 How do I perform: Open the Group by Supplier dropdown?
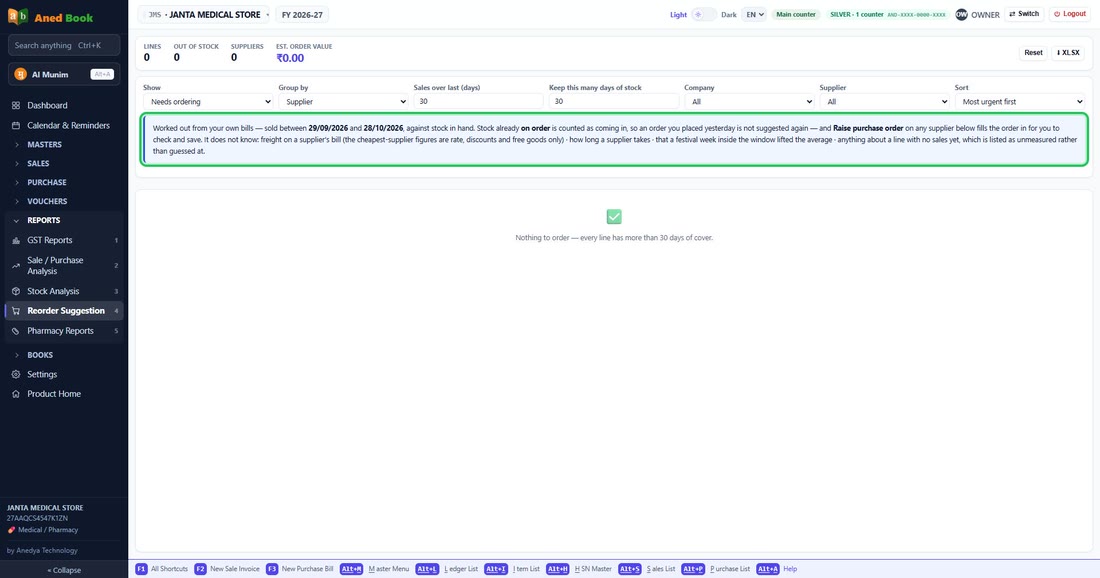(343, 102)
